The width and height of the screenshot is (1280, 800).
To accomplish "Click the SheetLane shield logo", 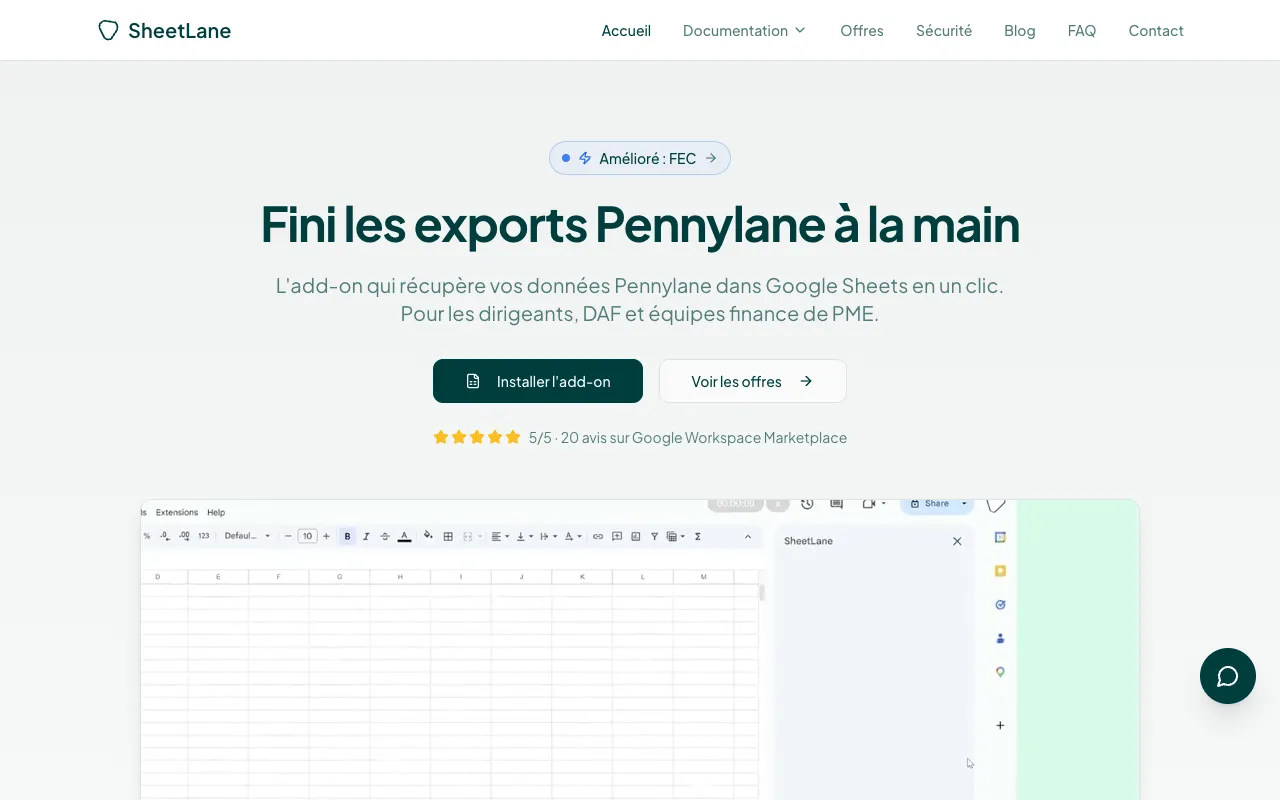I will [108, 31].
